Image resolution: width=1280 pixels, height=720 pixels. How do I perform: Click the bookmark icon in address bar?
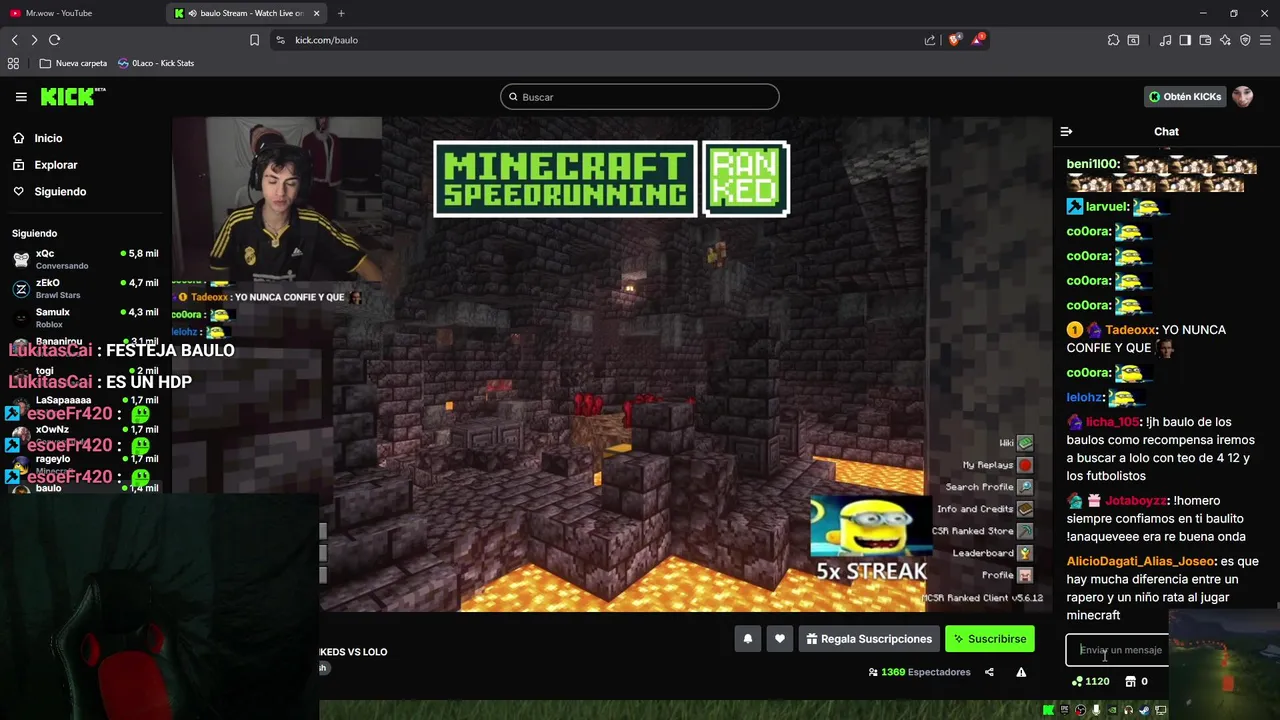[254, 40]
